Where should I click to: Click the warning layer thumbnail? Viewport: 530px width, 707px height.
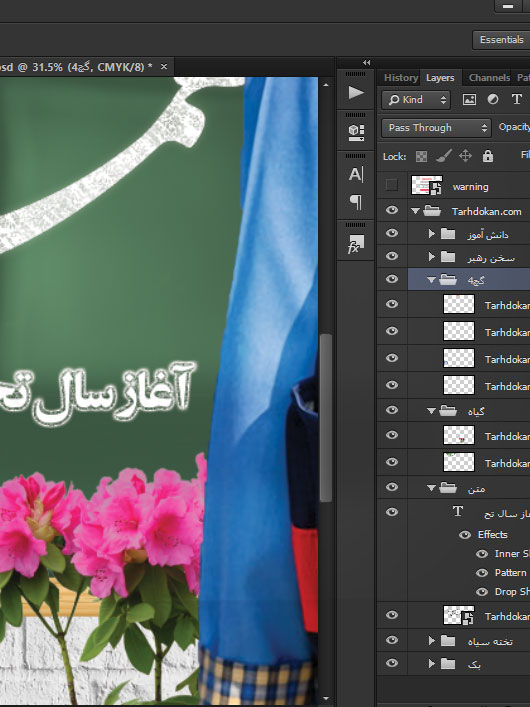[427, 185]
